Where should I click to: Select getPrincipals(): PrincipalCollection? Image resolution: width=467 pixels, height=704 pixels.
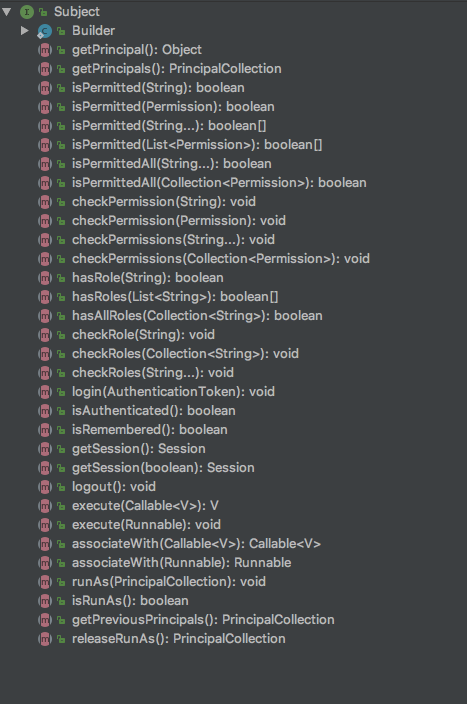[x=176, y=69]
